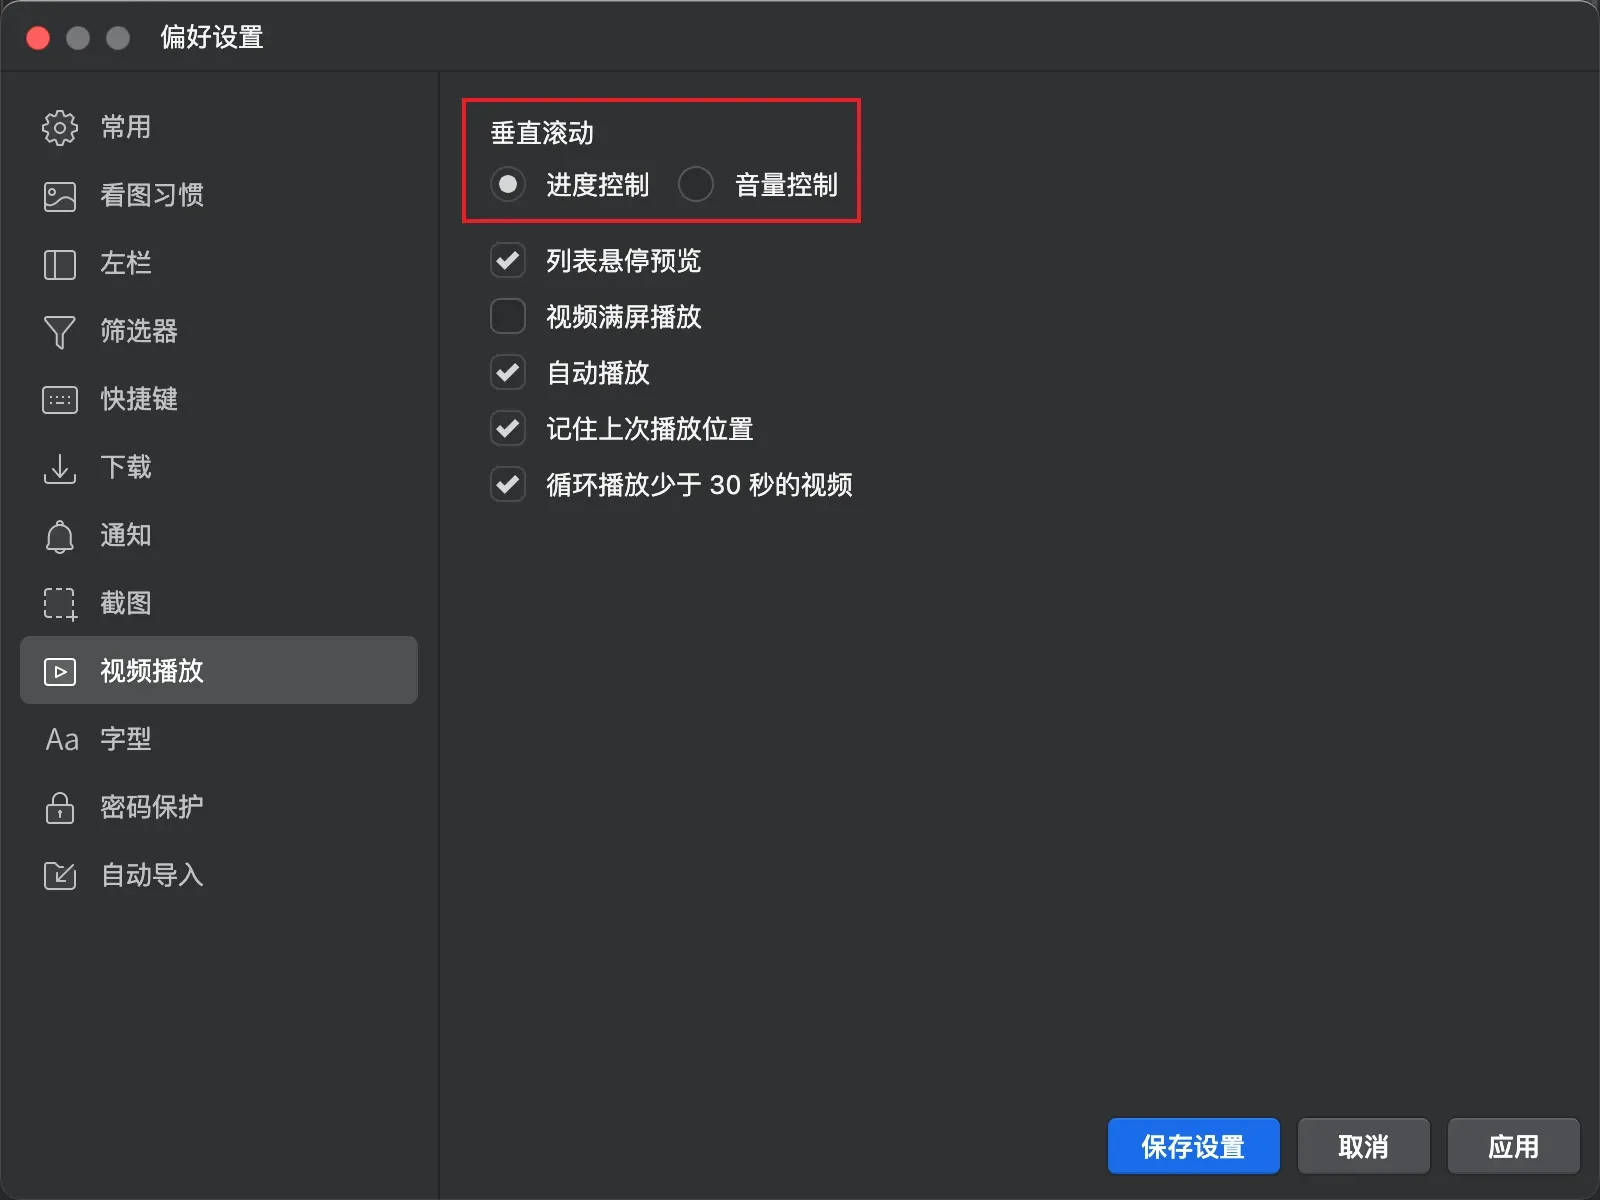Click the padlock icon for 密码保护
The image size is (1600, 1200).
[x=60, y=808]
